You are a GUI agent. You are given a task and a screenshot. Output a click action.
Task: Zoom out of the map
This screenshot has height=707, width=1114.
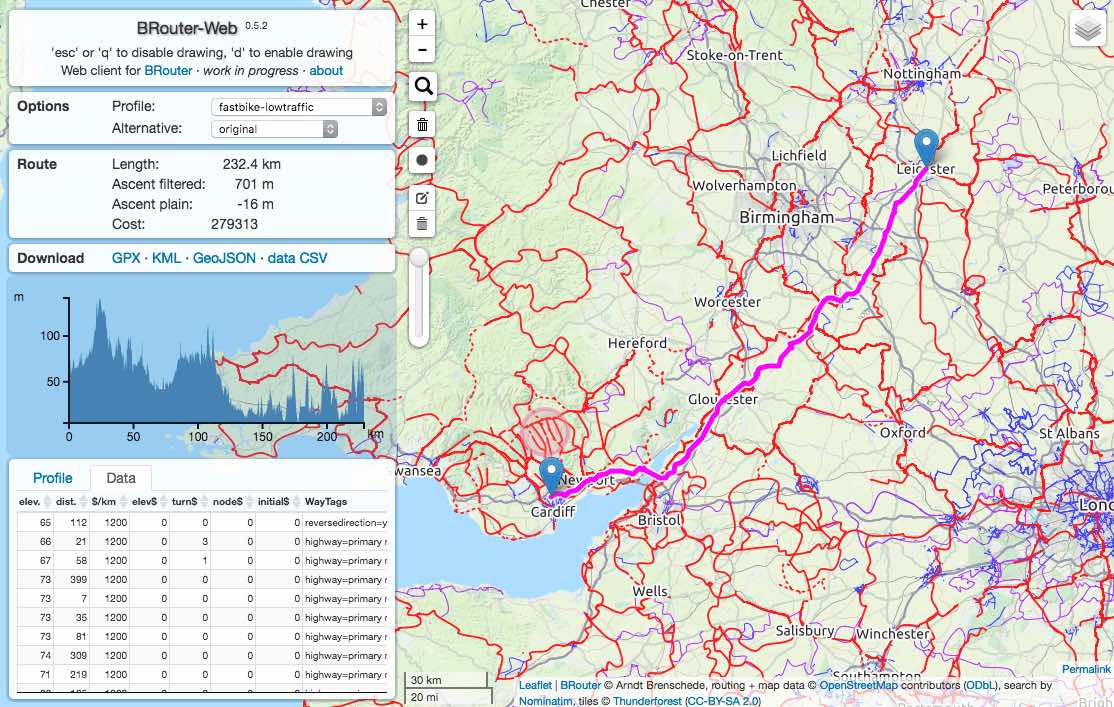tap(423, 50)
